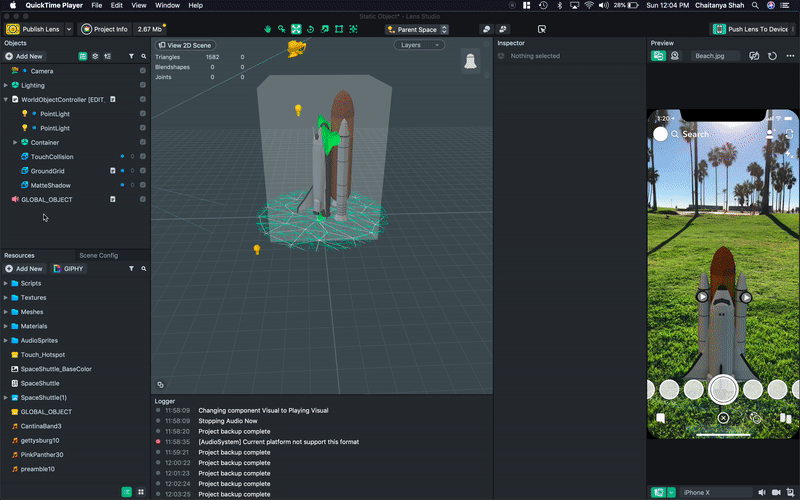This screenshot has width=800, height=500.
Task: Select the hand pan tool in top toolbar
Action: tap(267, 29)
